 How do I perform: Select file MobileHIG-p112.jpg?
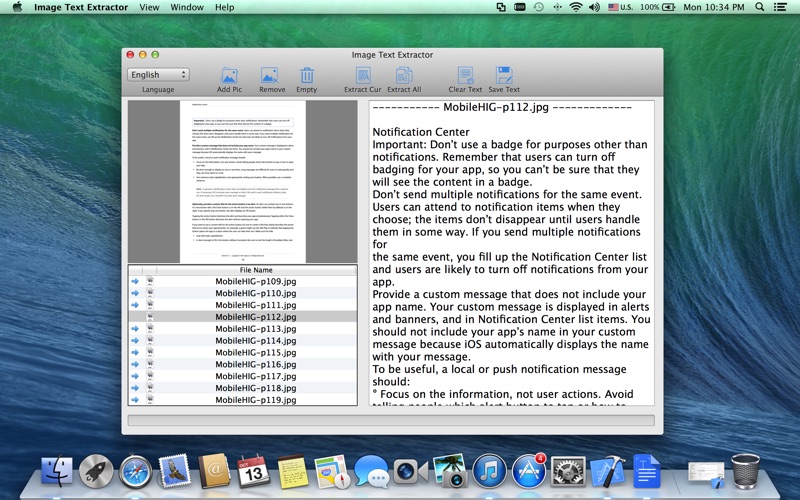(x=243, y=317)
